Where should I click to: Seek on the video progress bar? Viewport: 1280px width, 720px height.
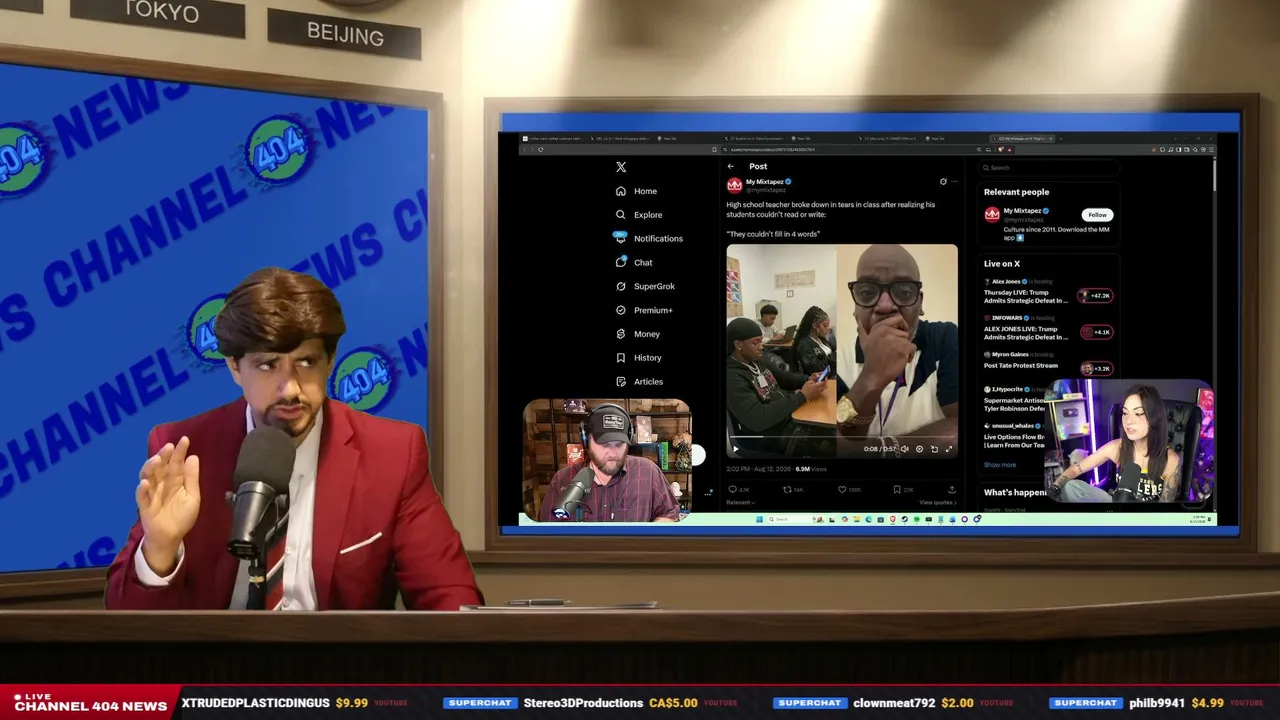click(x=841, y=437)
